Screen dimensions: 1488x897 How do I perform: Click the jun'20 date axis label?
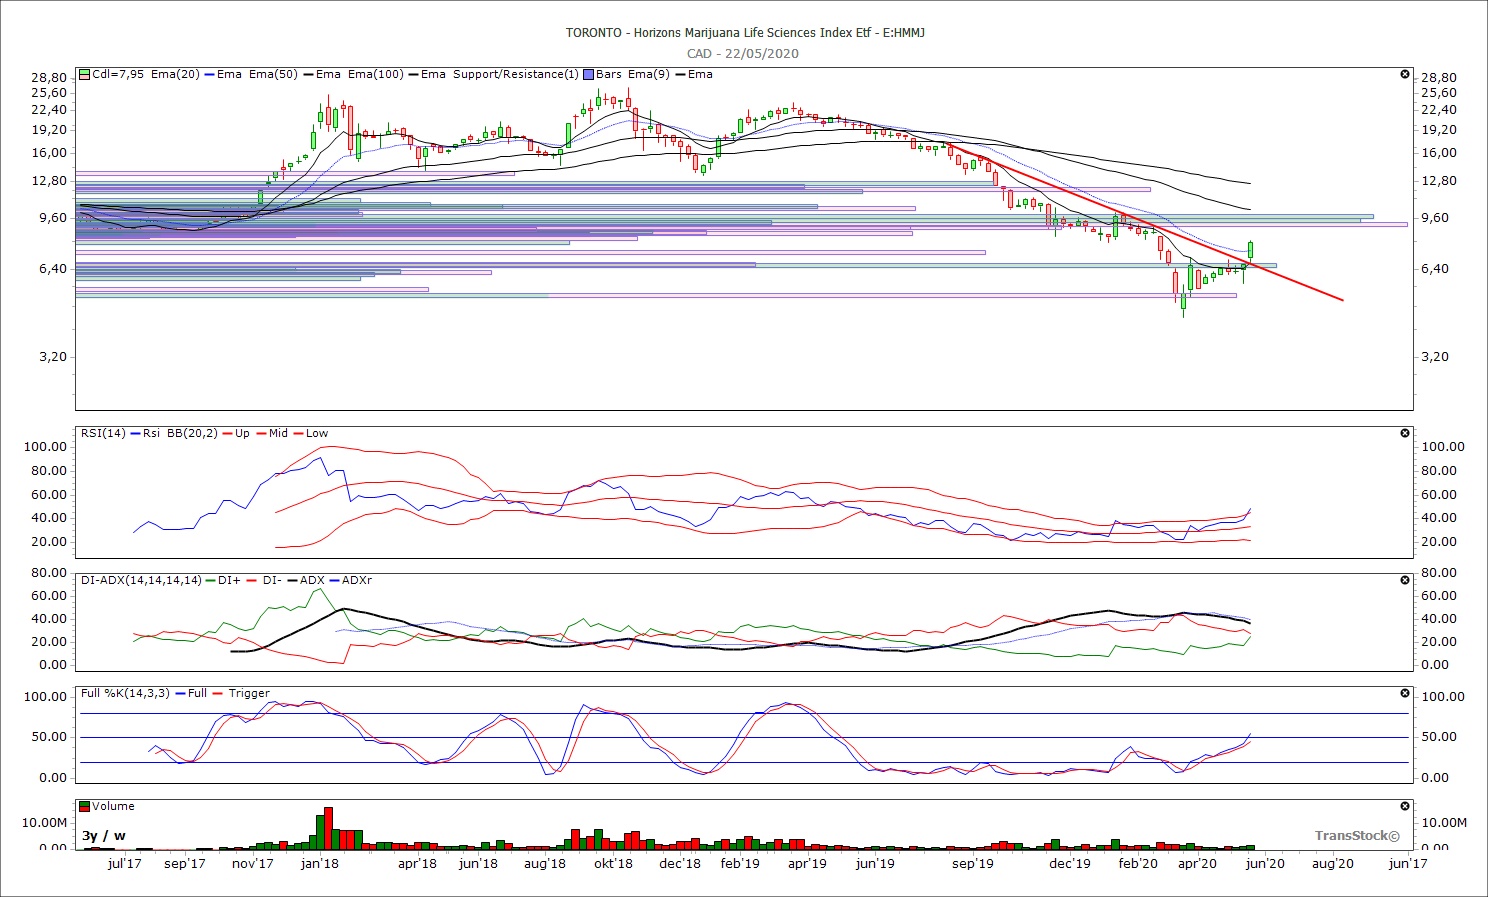coord(1266,864)
